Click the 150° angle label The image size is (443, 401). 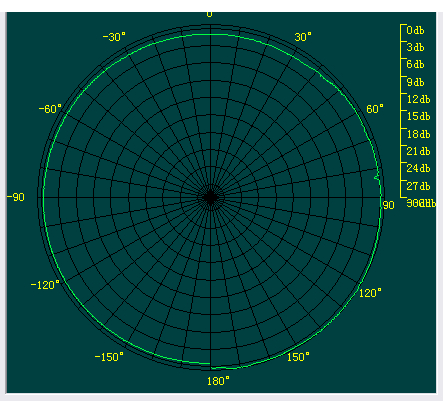click(298, 357)
